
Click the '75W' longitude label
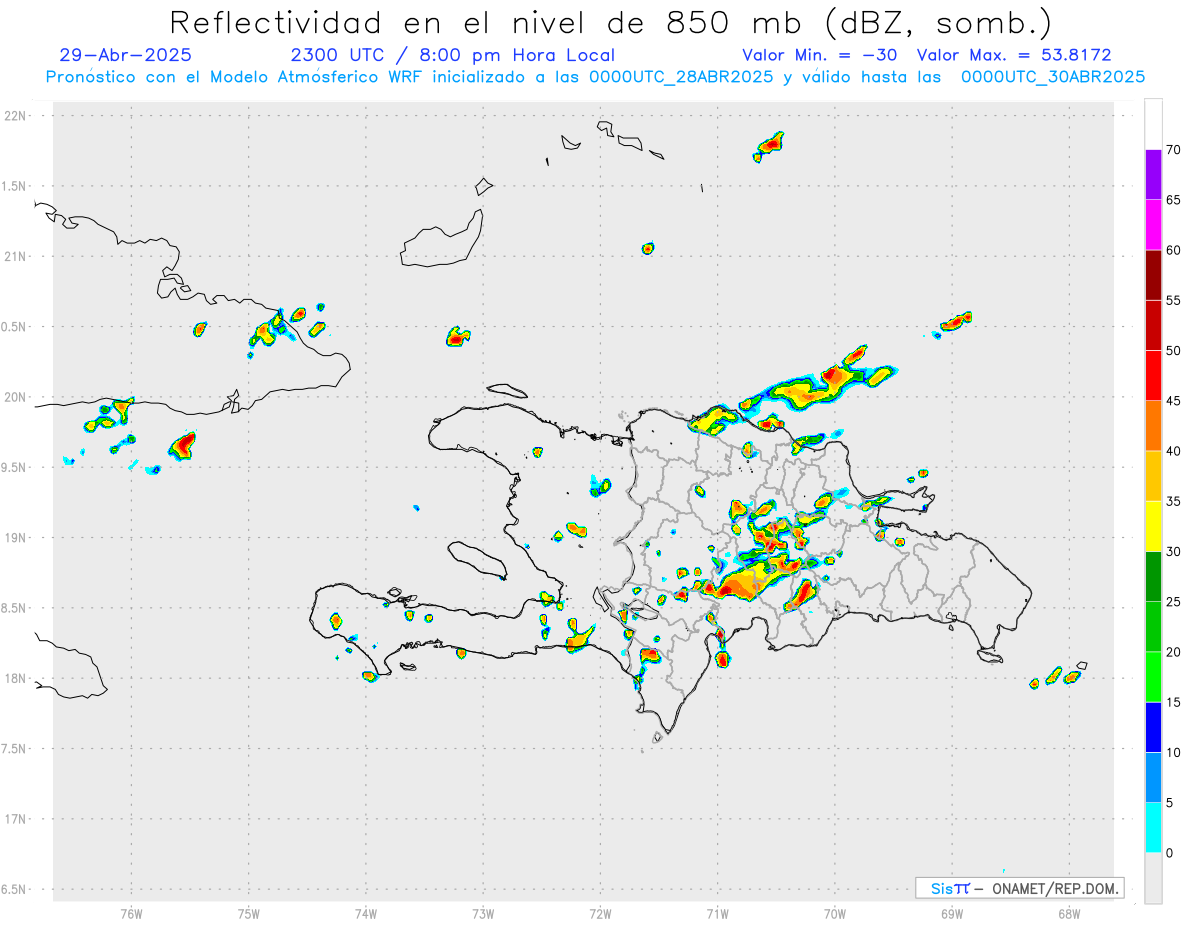coord(249,914)
